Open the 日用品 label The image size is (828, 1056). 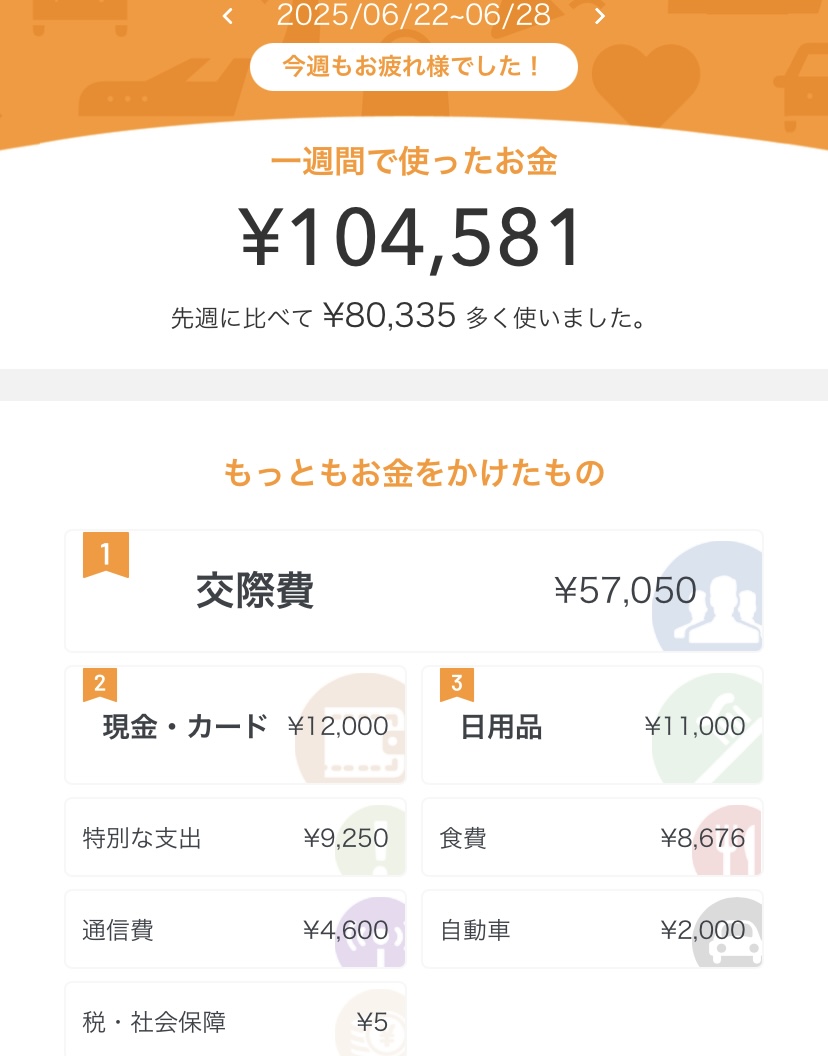pyautogui.click(x=501, y=727)
